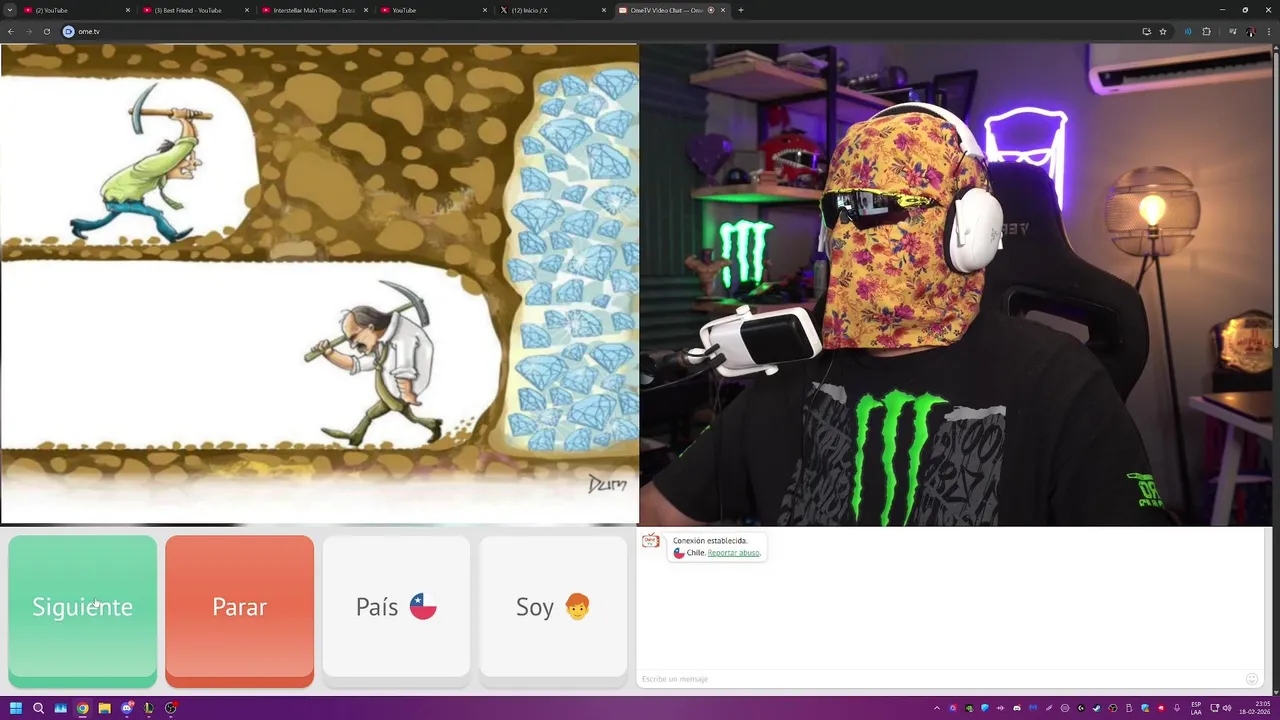1280x720 pixels.
Task: Show hidden system tray icons
Action: [x=937, y=708]
